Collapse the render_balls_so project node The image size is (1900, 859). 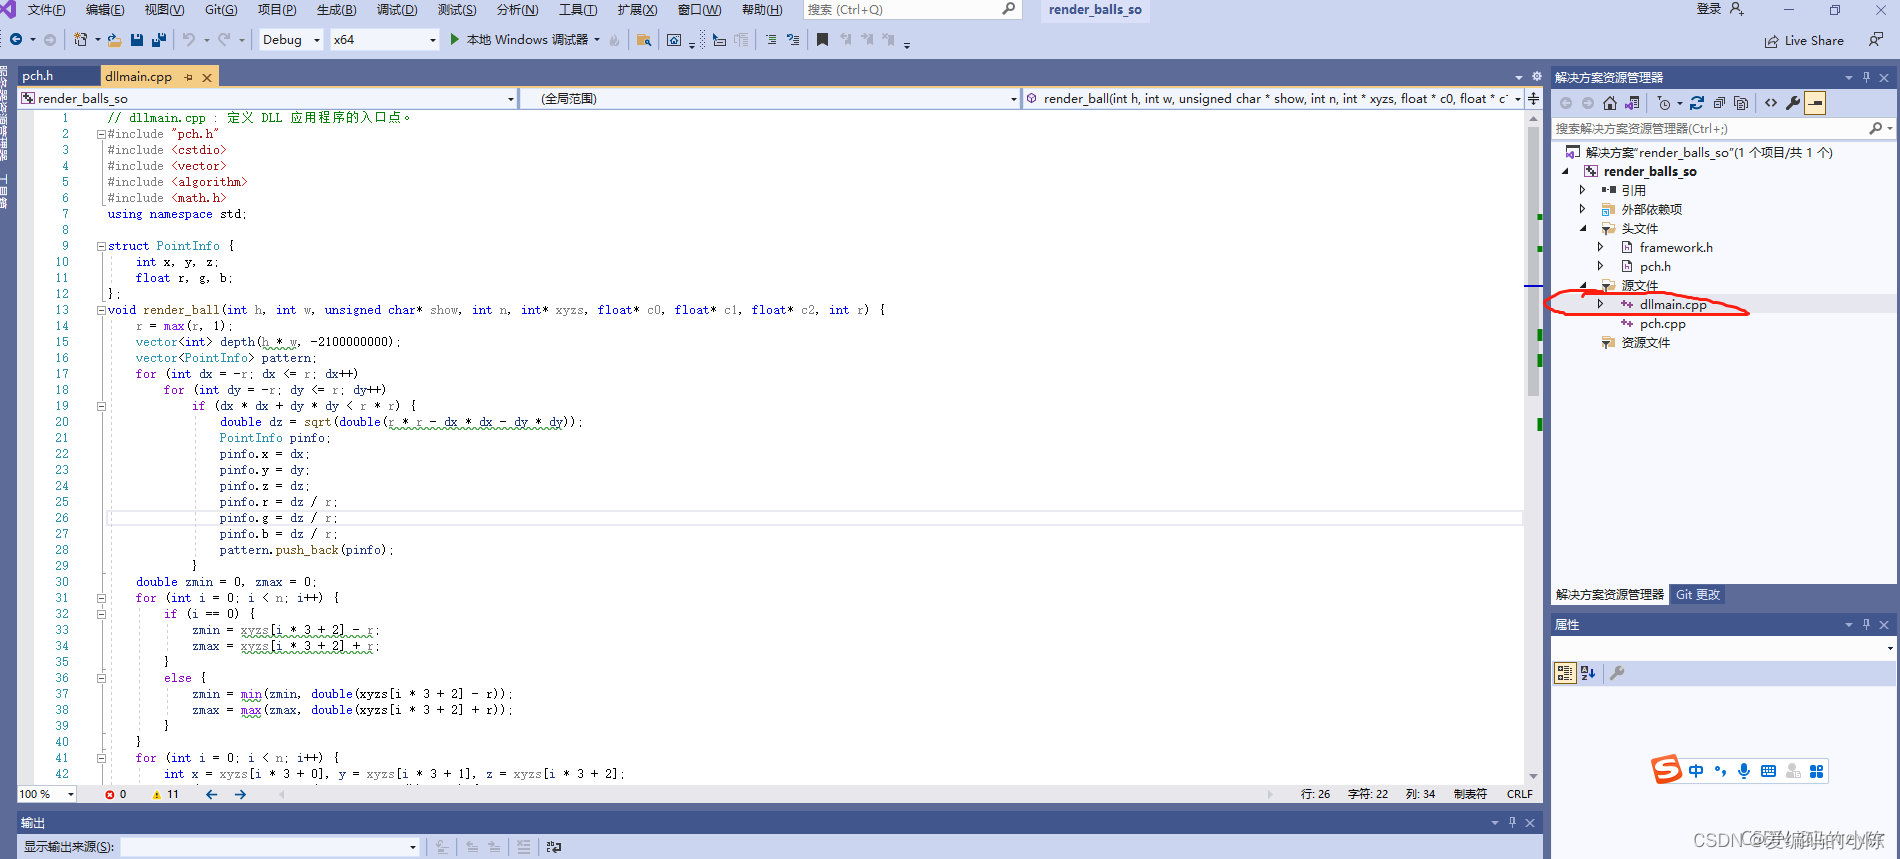(1566, 171)
